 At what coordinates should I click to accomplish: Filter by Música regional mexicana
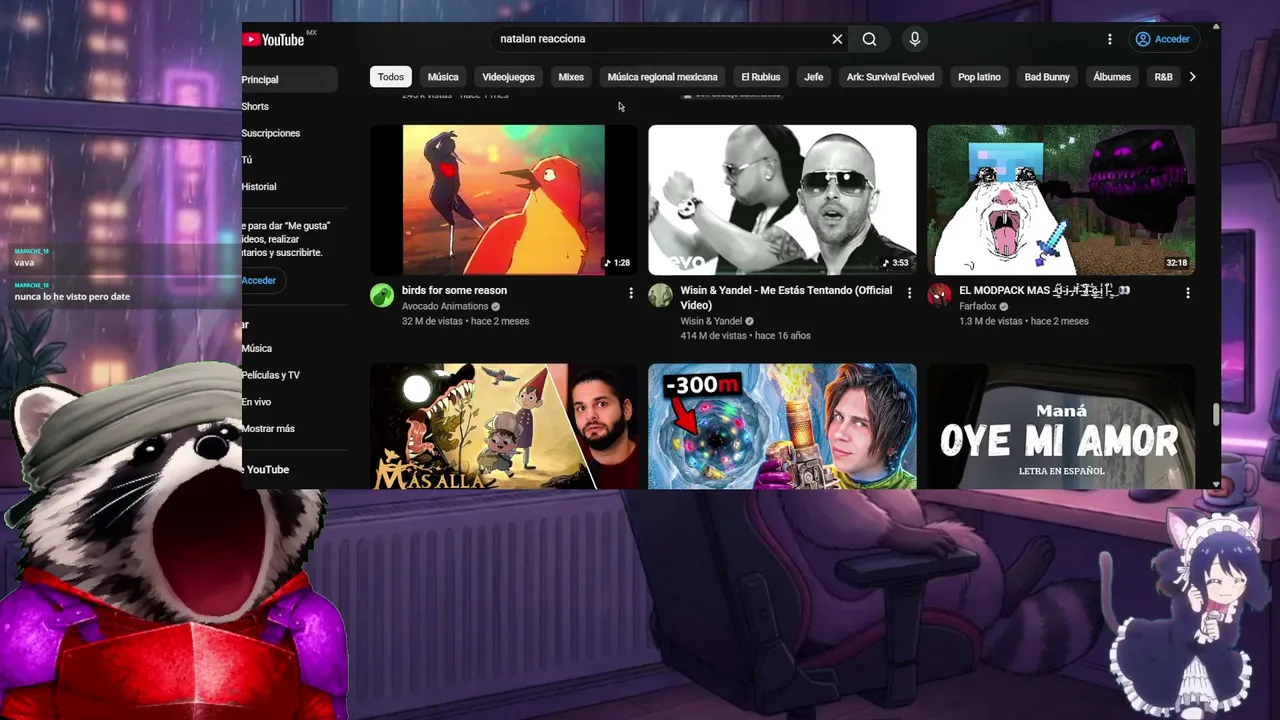[662, 77]
